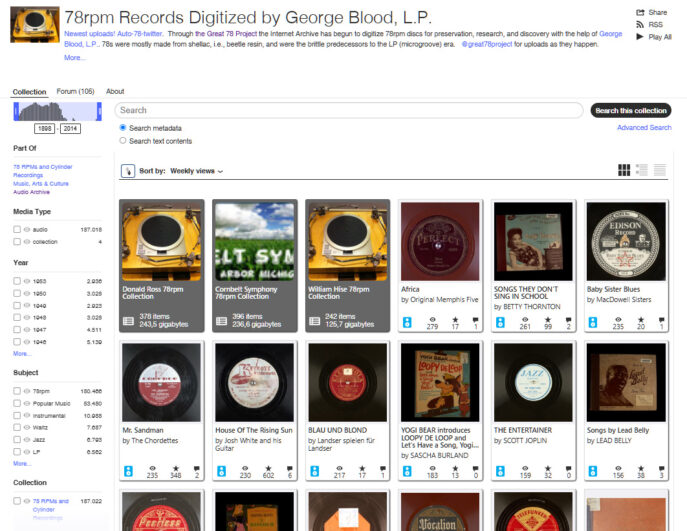Open the Weekly views sort dropdown
Screen dimensions: 687x531
click(x=196, y=171)
